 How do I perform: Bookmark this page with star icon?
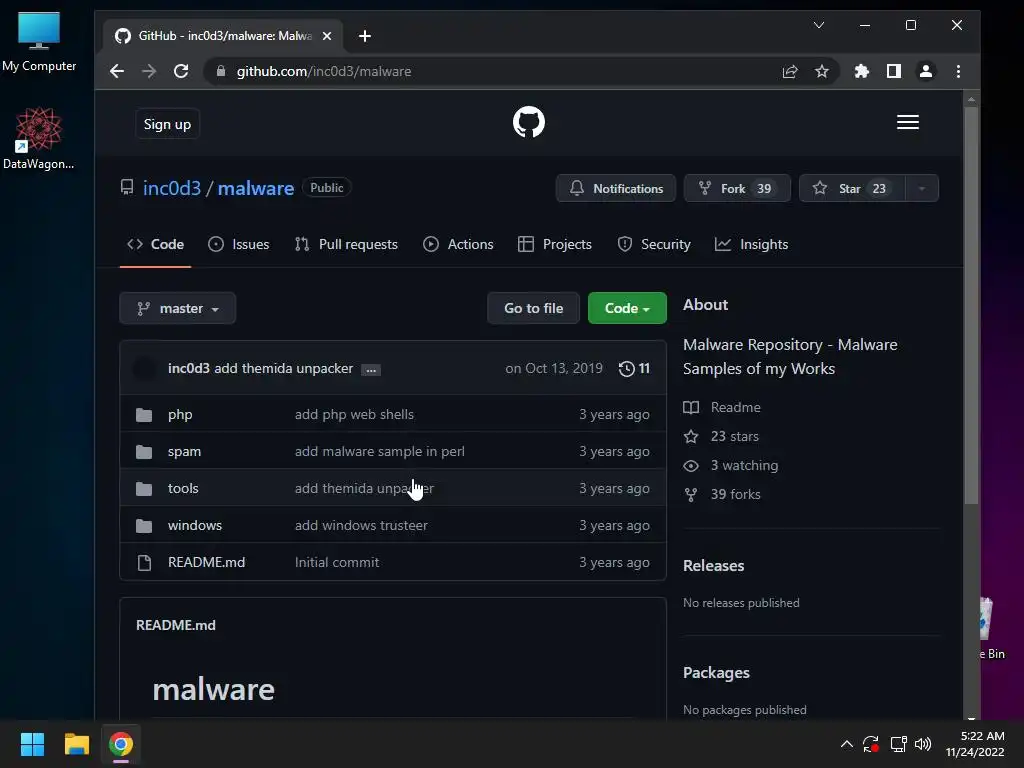(x=822, y=71)
